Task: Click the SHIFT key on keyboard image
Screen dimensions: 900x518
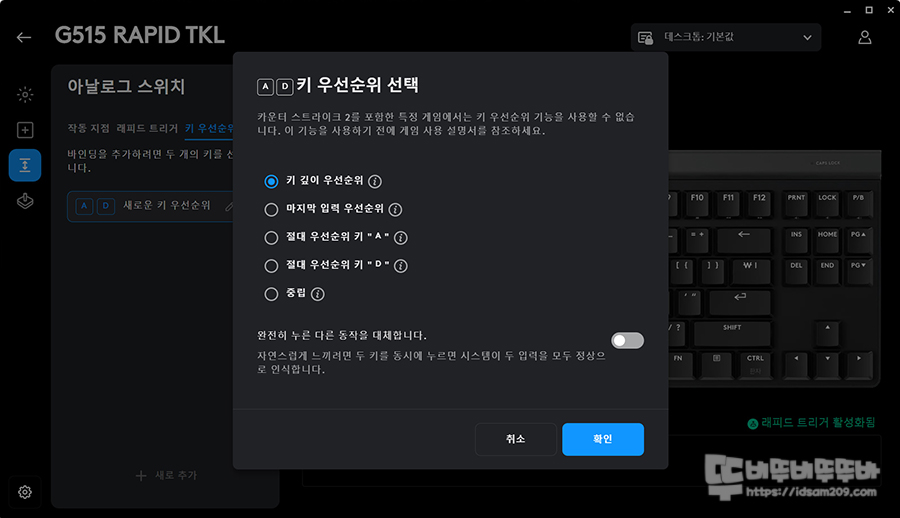Action: 732,333
